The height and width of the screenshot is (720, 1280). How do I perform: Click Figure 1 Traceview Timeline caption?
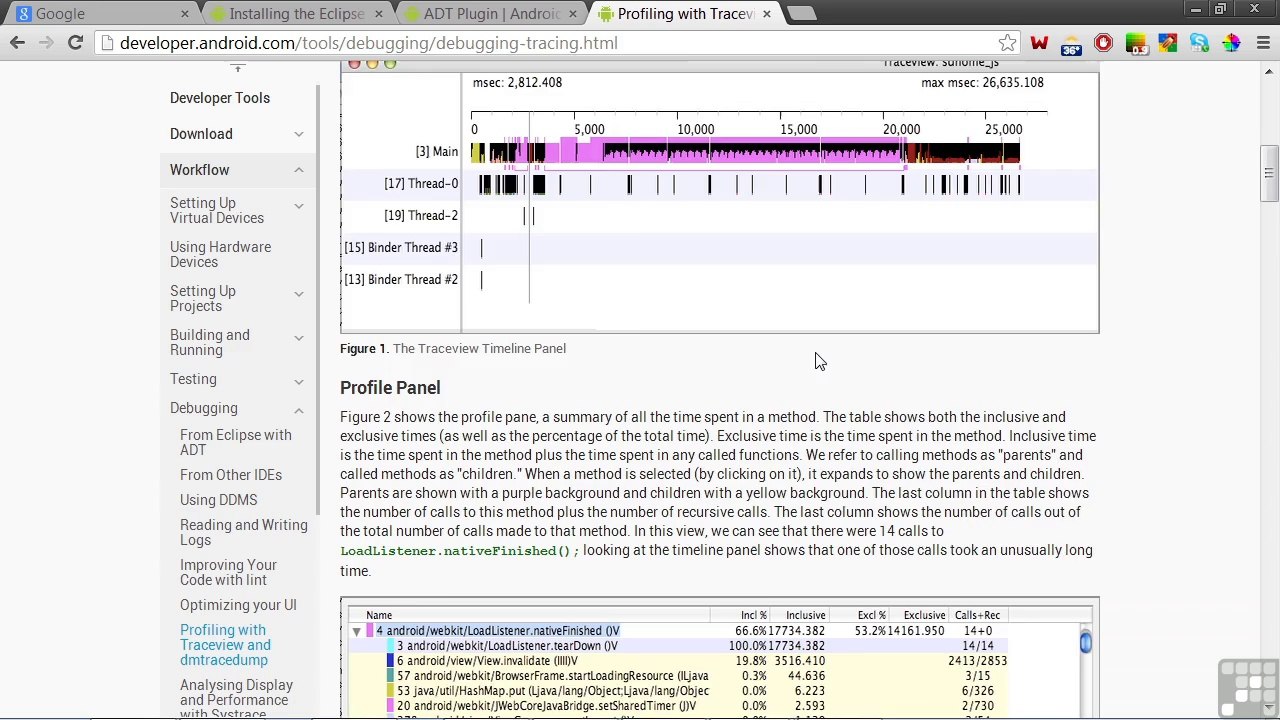tap(453, 349)
